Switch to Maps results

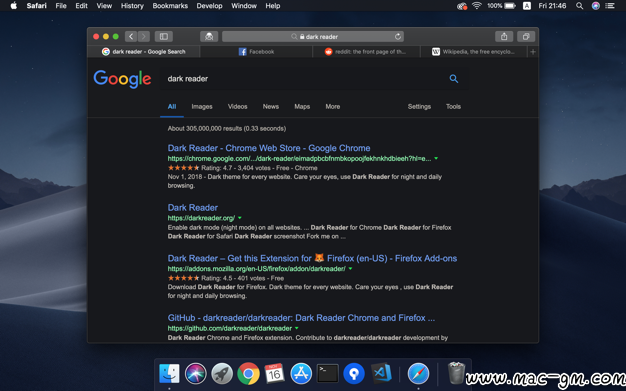pyautogui.click(x=302, y=107)
